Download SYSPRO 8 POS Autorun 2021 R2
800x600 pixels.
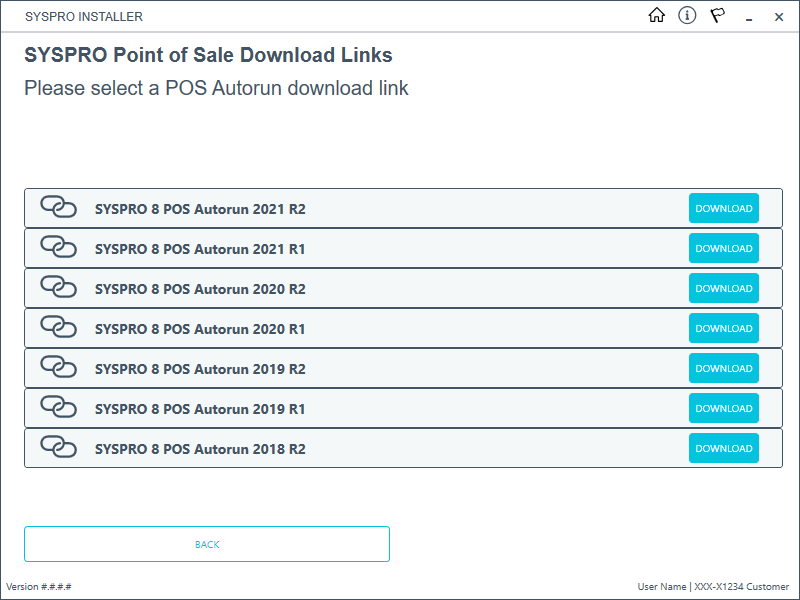click(723, 208)
